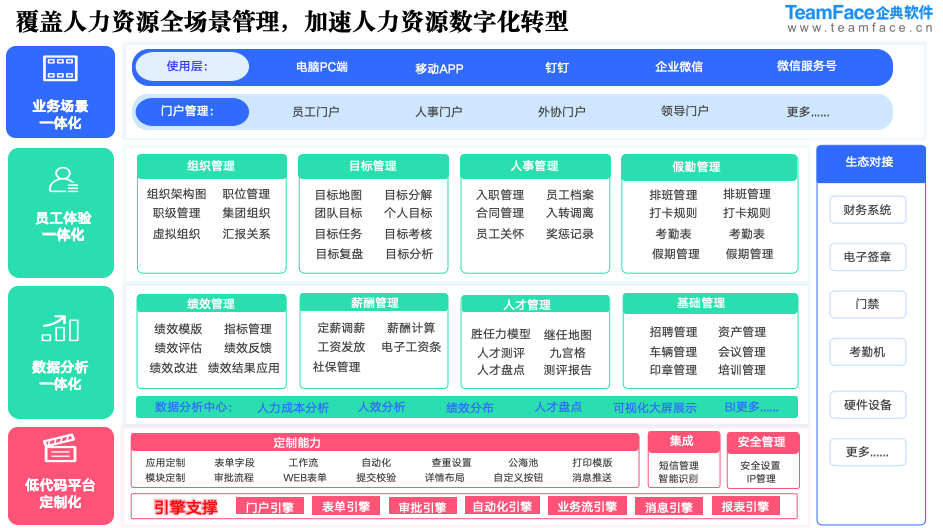Open 领导门户 in portal management
The width and height of the screenshot is (943, 528).
tap(684, 111)
